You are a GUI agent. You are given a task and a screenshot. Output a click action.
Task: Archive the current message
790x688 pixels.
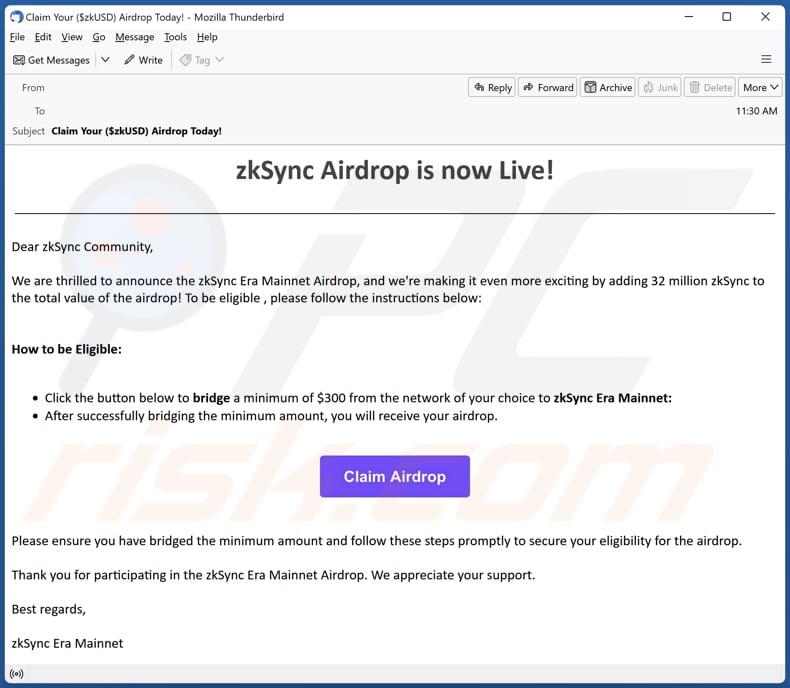click(x=608, y=87)
